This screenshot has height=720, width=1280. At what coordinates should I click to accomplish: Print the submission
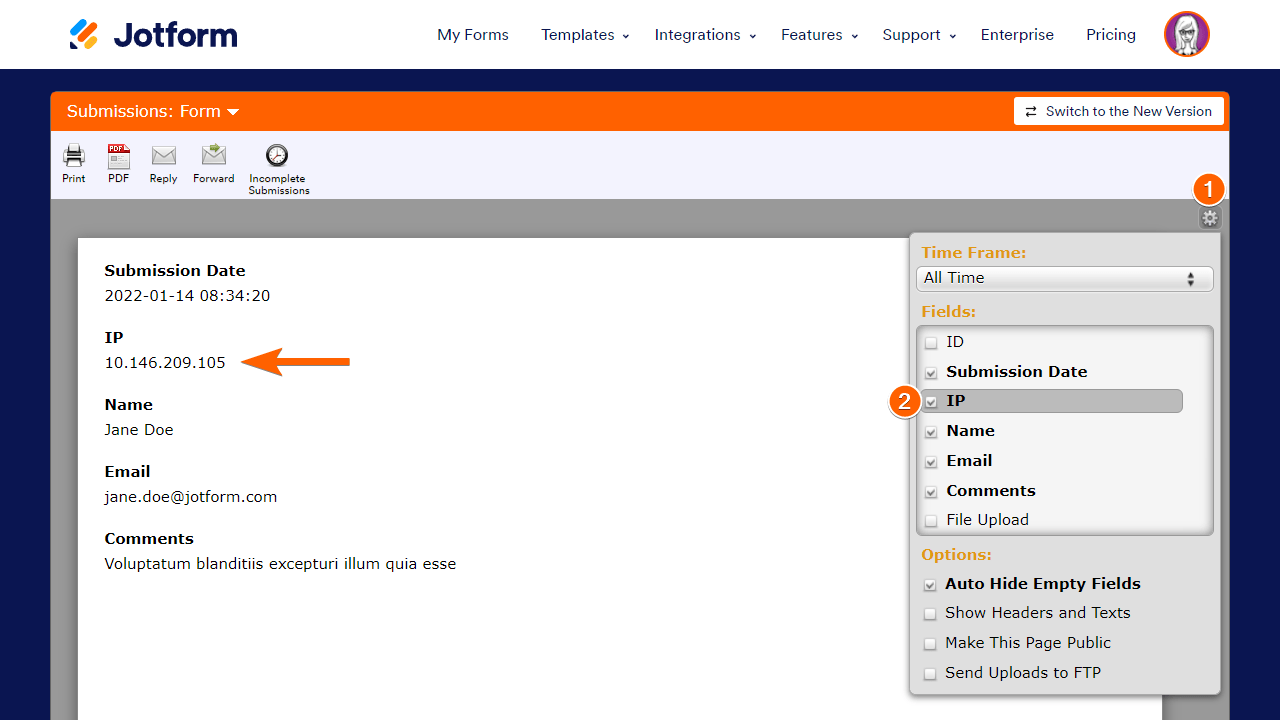click(x=74, y=164)
